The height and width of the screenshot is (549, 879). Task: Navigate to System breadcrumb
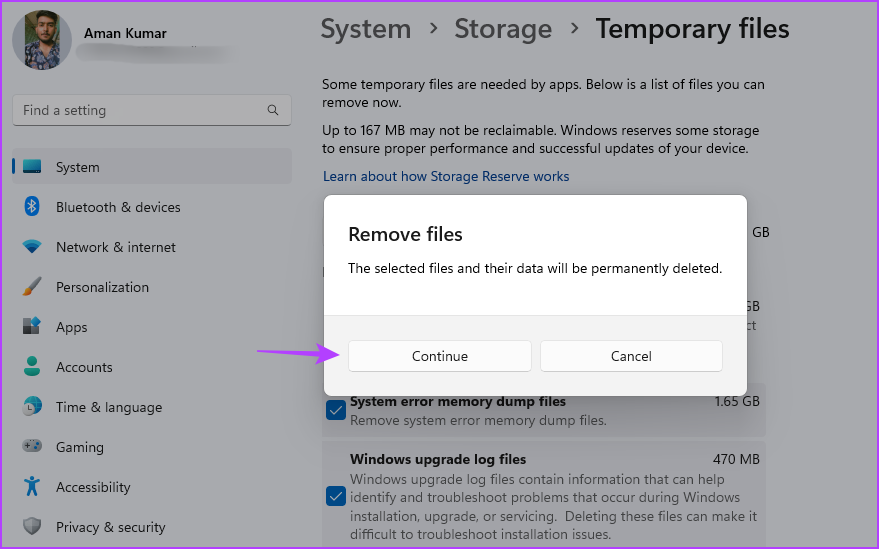click(366, 29)
